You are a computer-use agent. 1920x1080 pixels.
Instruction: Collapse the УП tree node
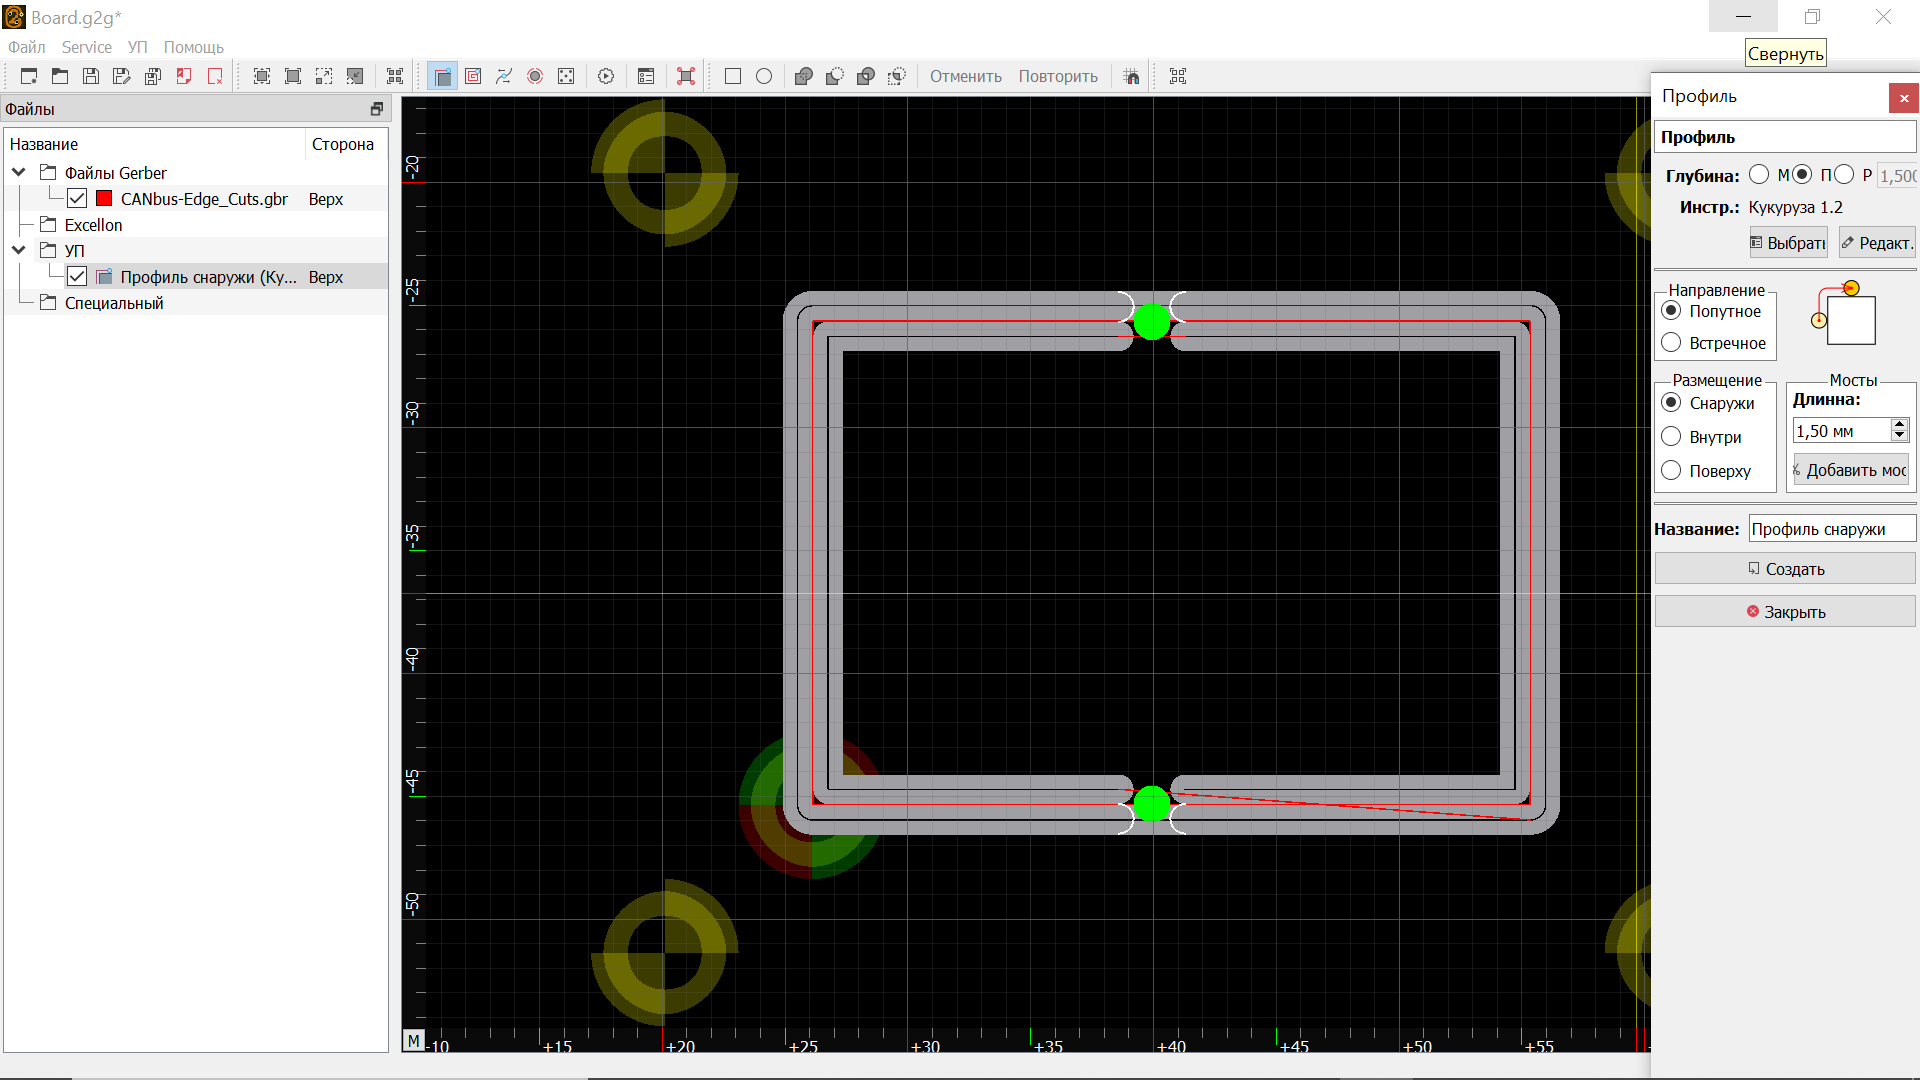point(19,250)
